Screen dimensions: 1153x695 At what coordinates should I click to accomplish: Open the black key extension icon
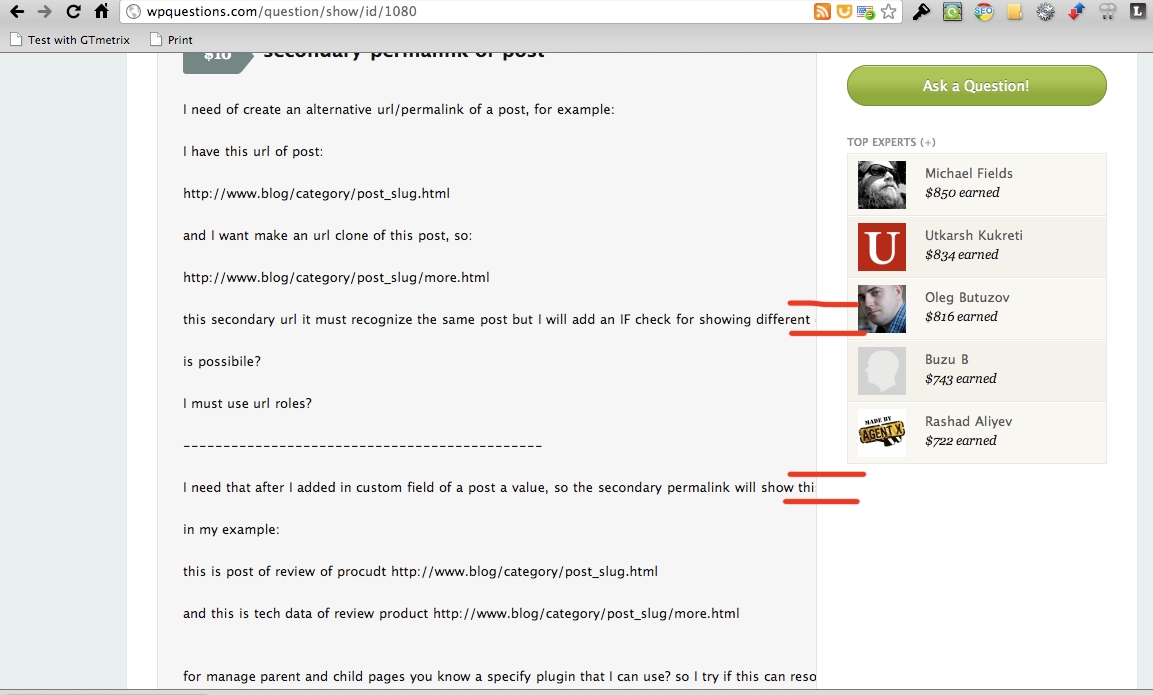coord(921,11)
